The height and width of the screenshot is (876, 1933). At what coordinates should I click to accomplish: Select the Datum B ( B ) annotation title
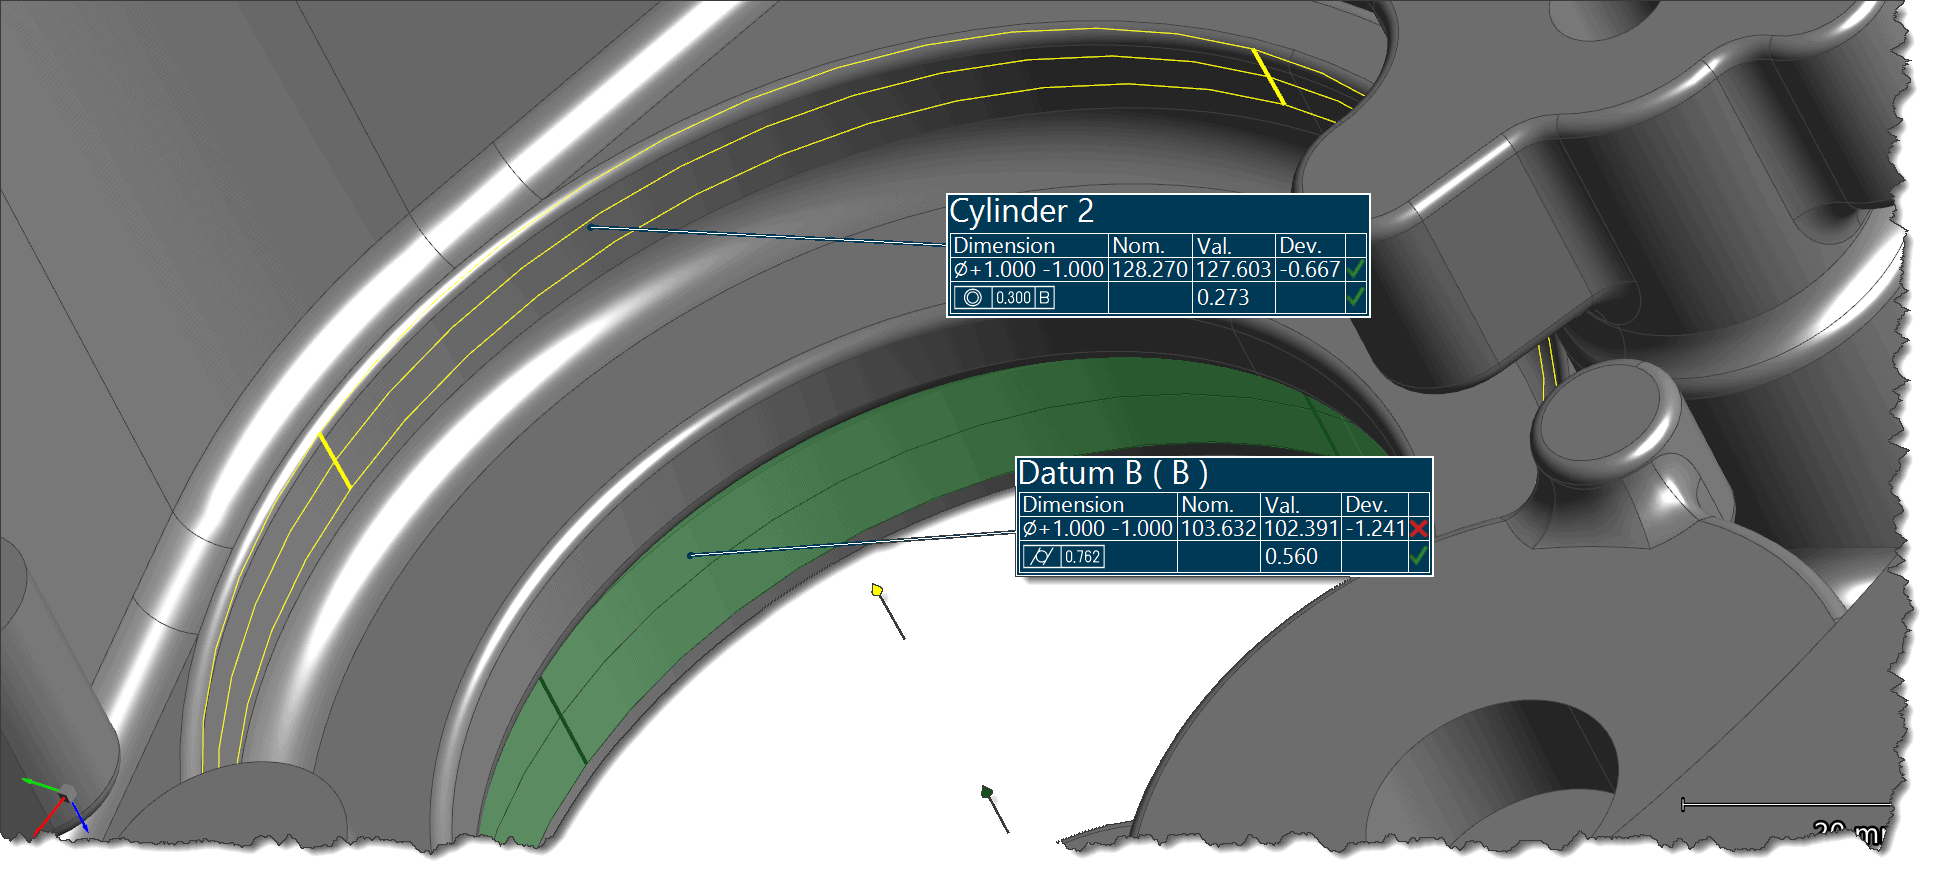click(x=1113, y=473)
